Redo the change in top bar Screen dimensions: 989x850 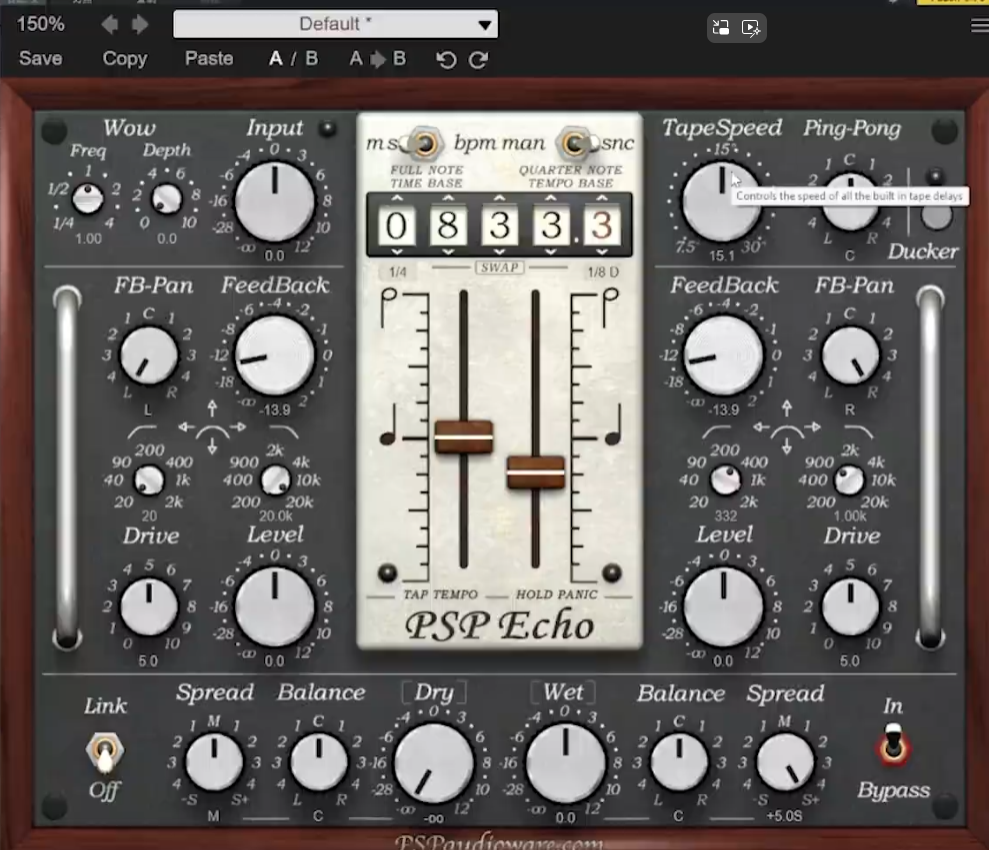479,60
